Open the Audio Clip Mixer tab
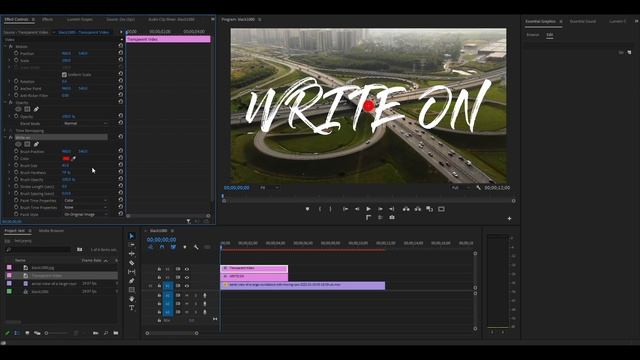This screenshot has height=360, width=640. (x=171, y=19)
